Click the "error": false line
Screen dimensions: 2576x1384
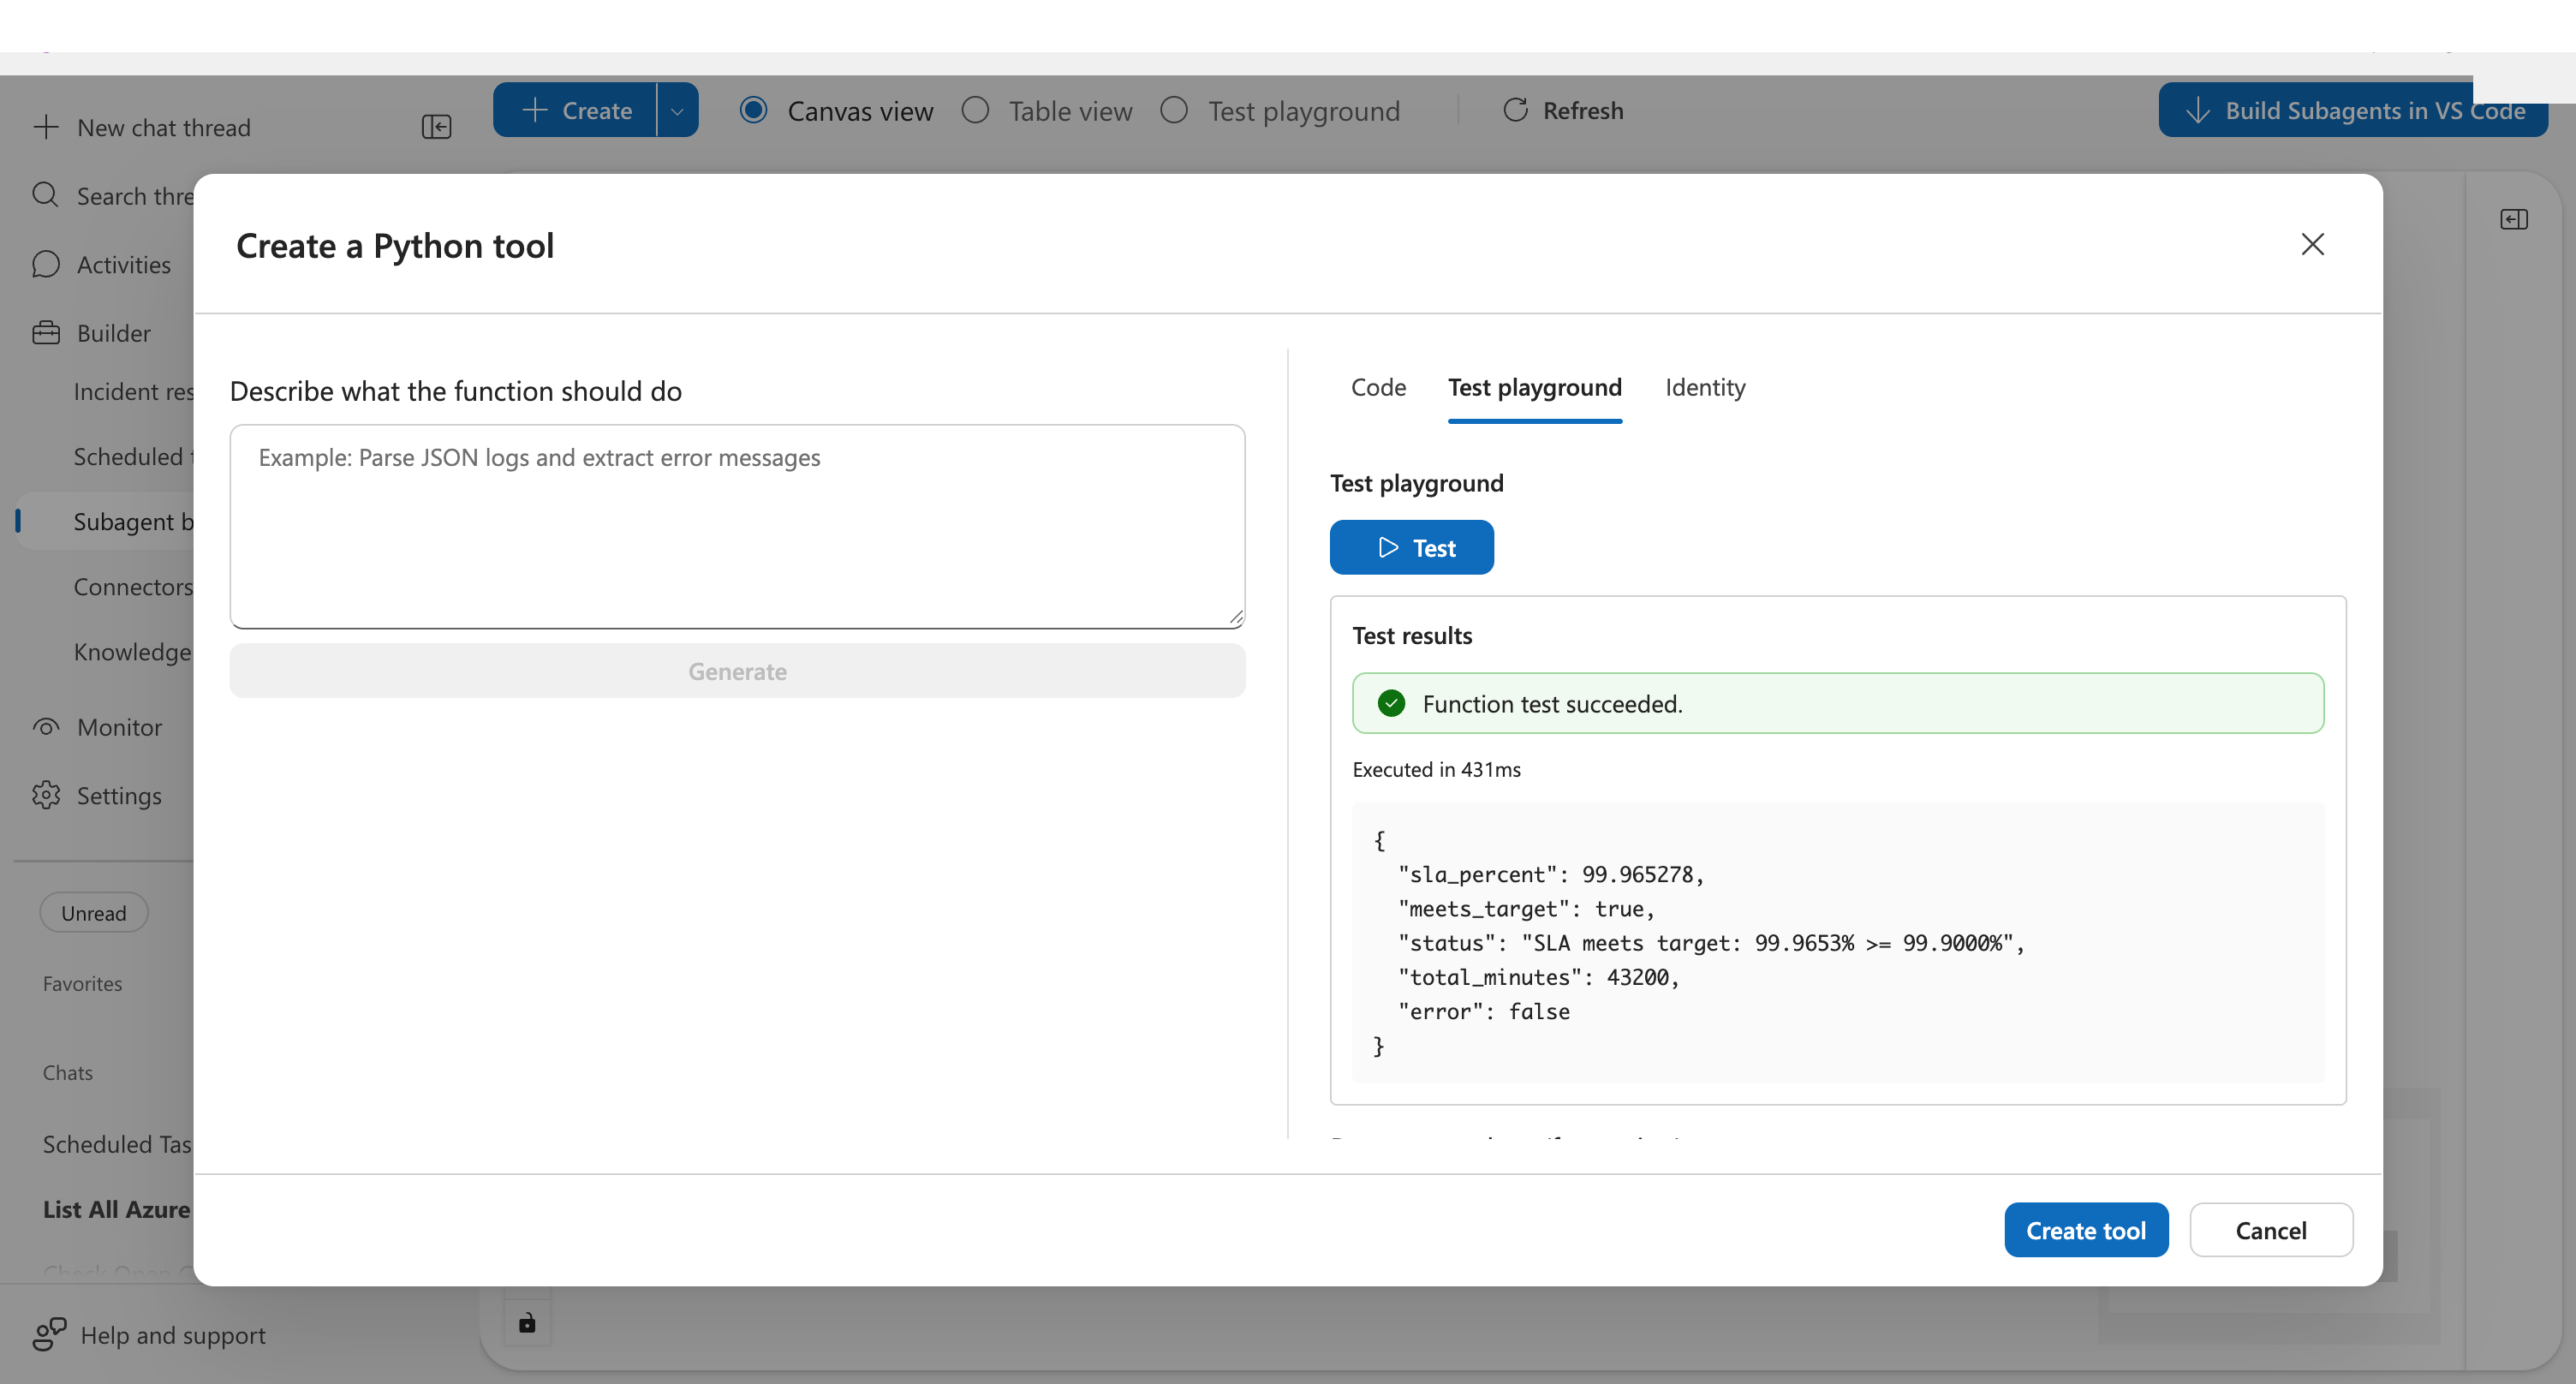click(x=1483, y=1011)
